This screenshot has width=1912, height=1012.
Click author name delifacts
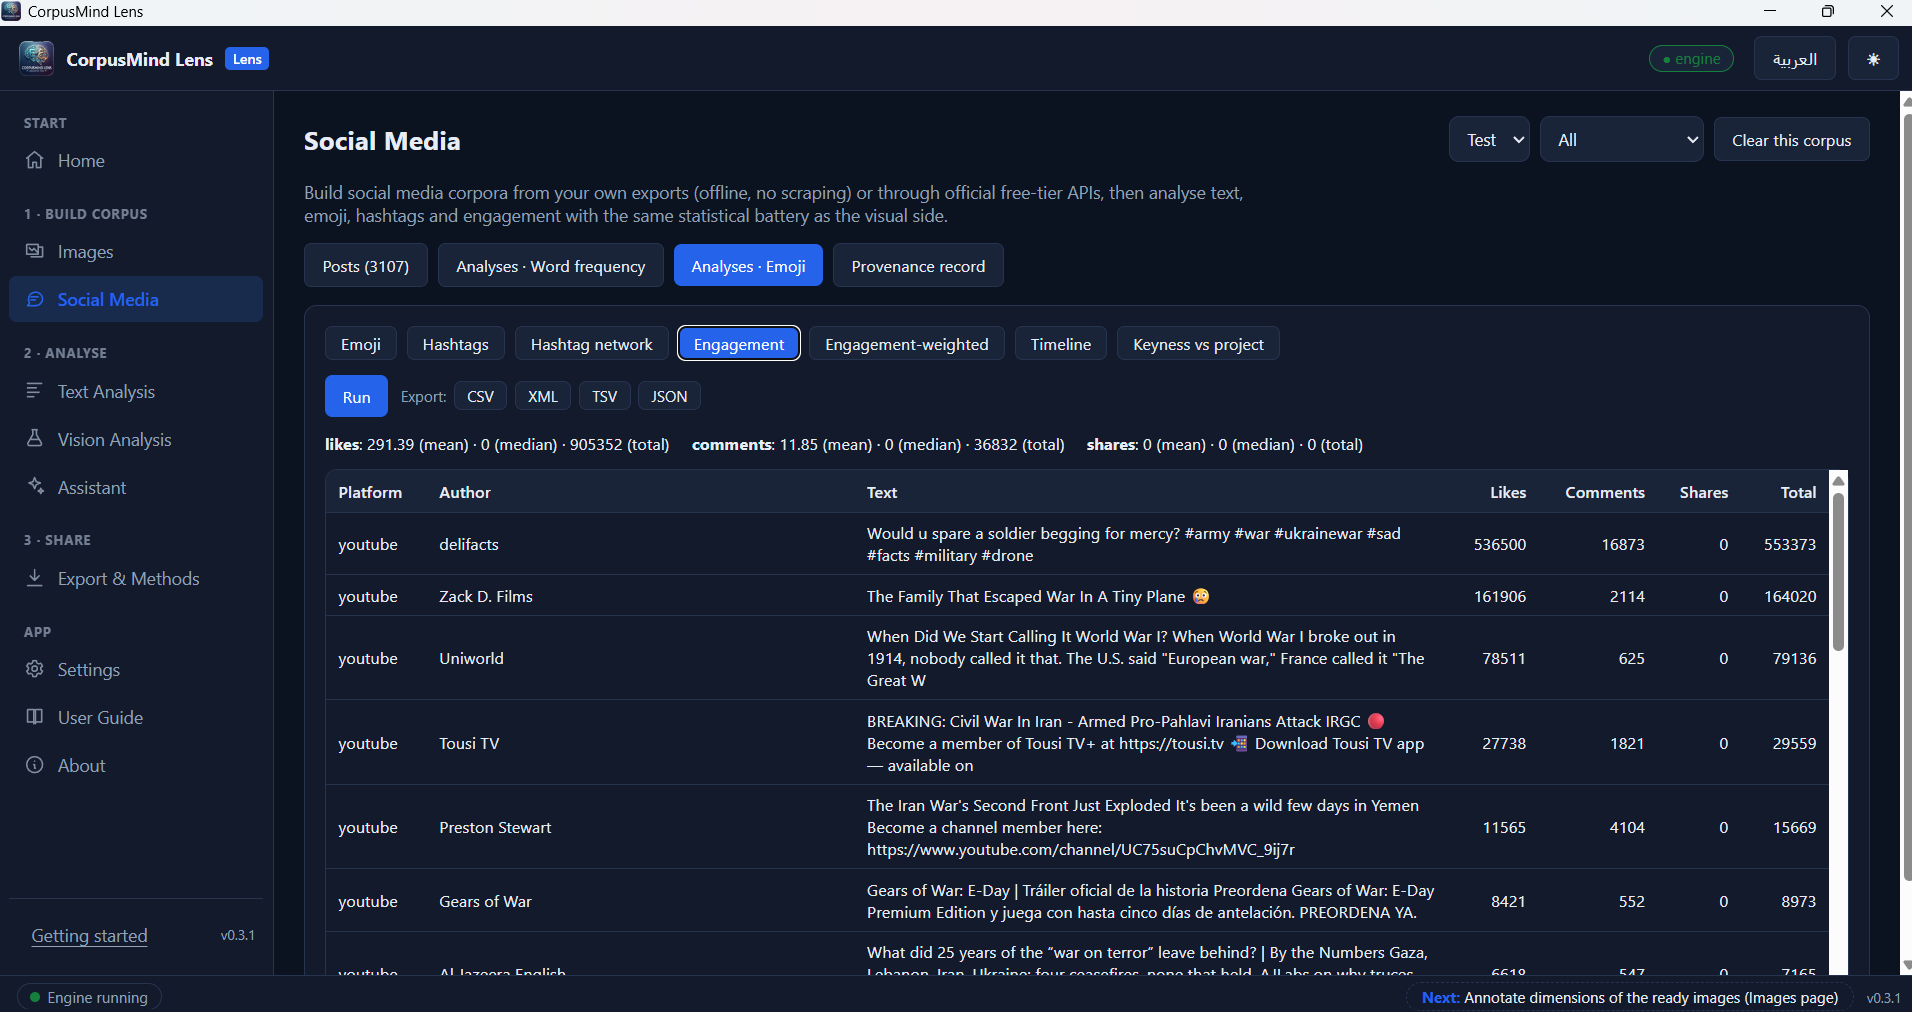468,544
